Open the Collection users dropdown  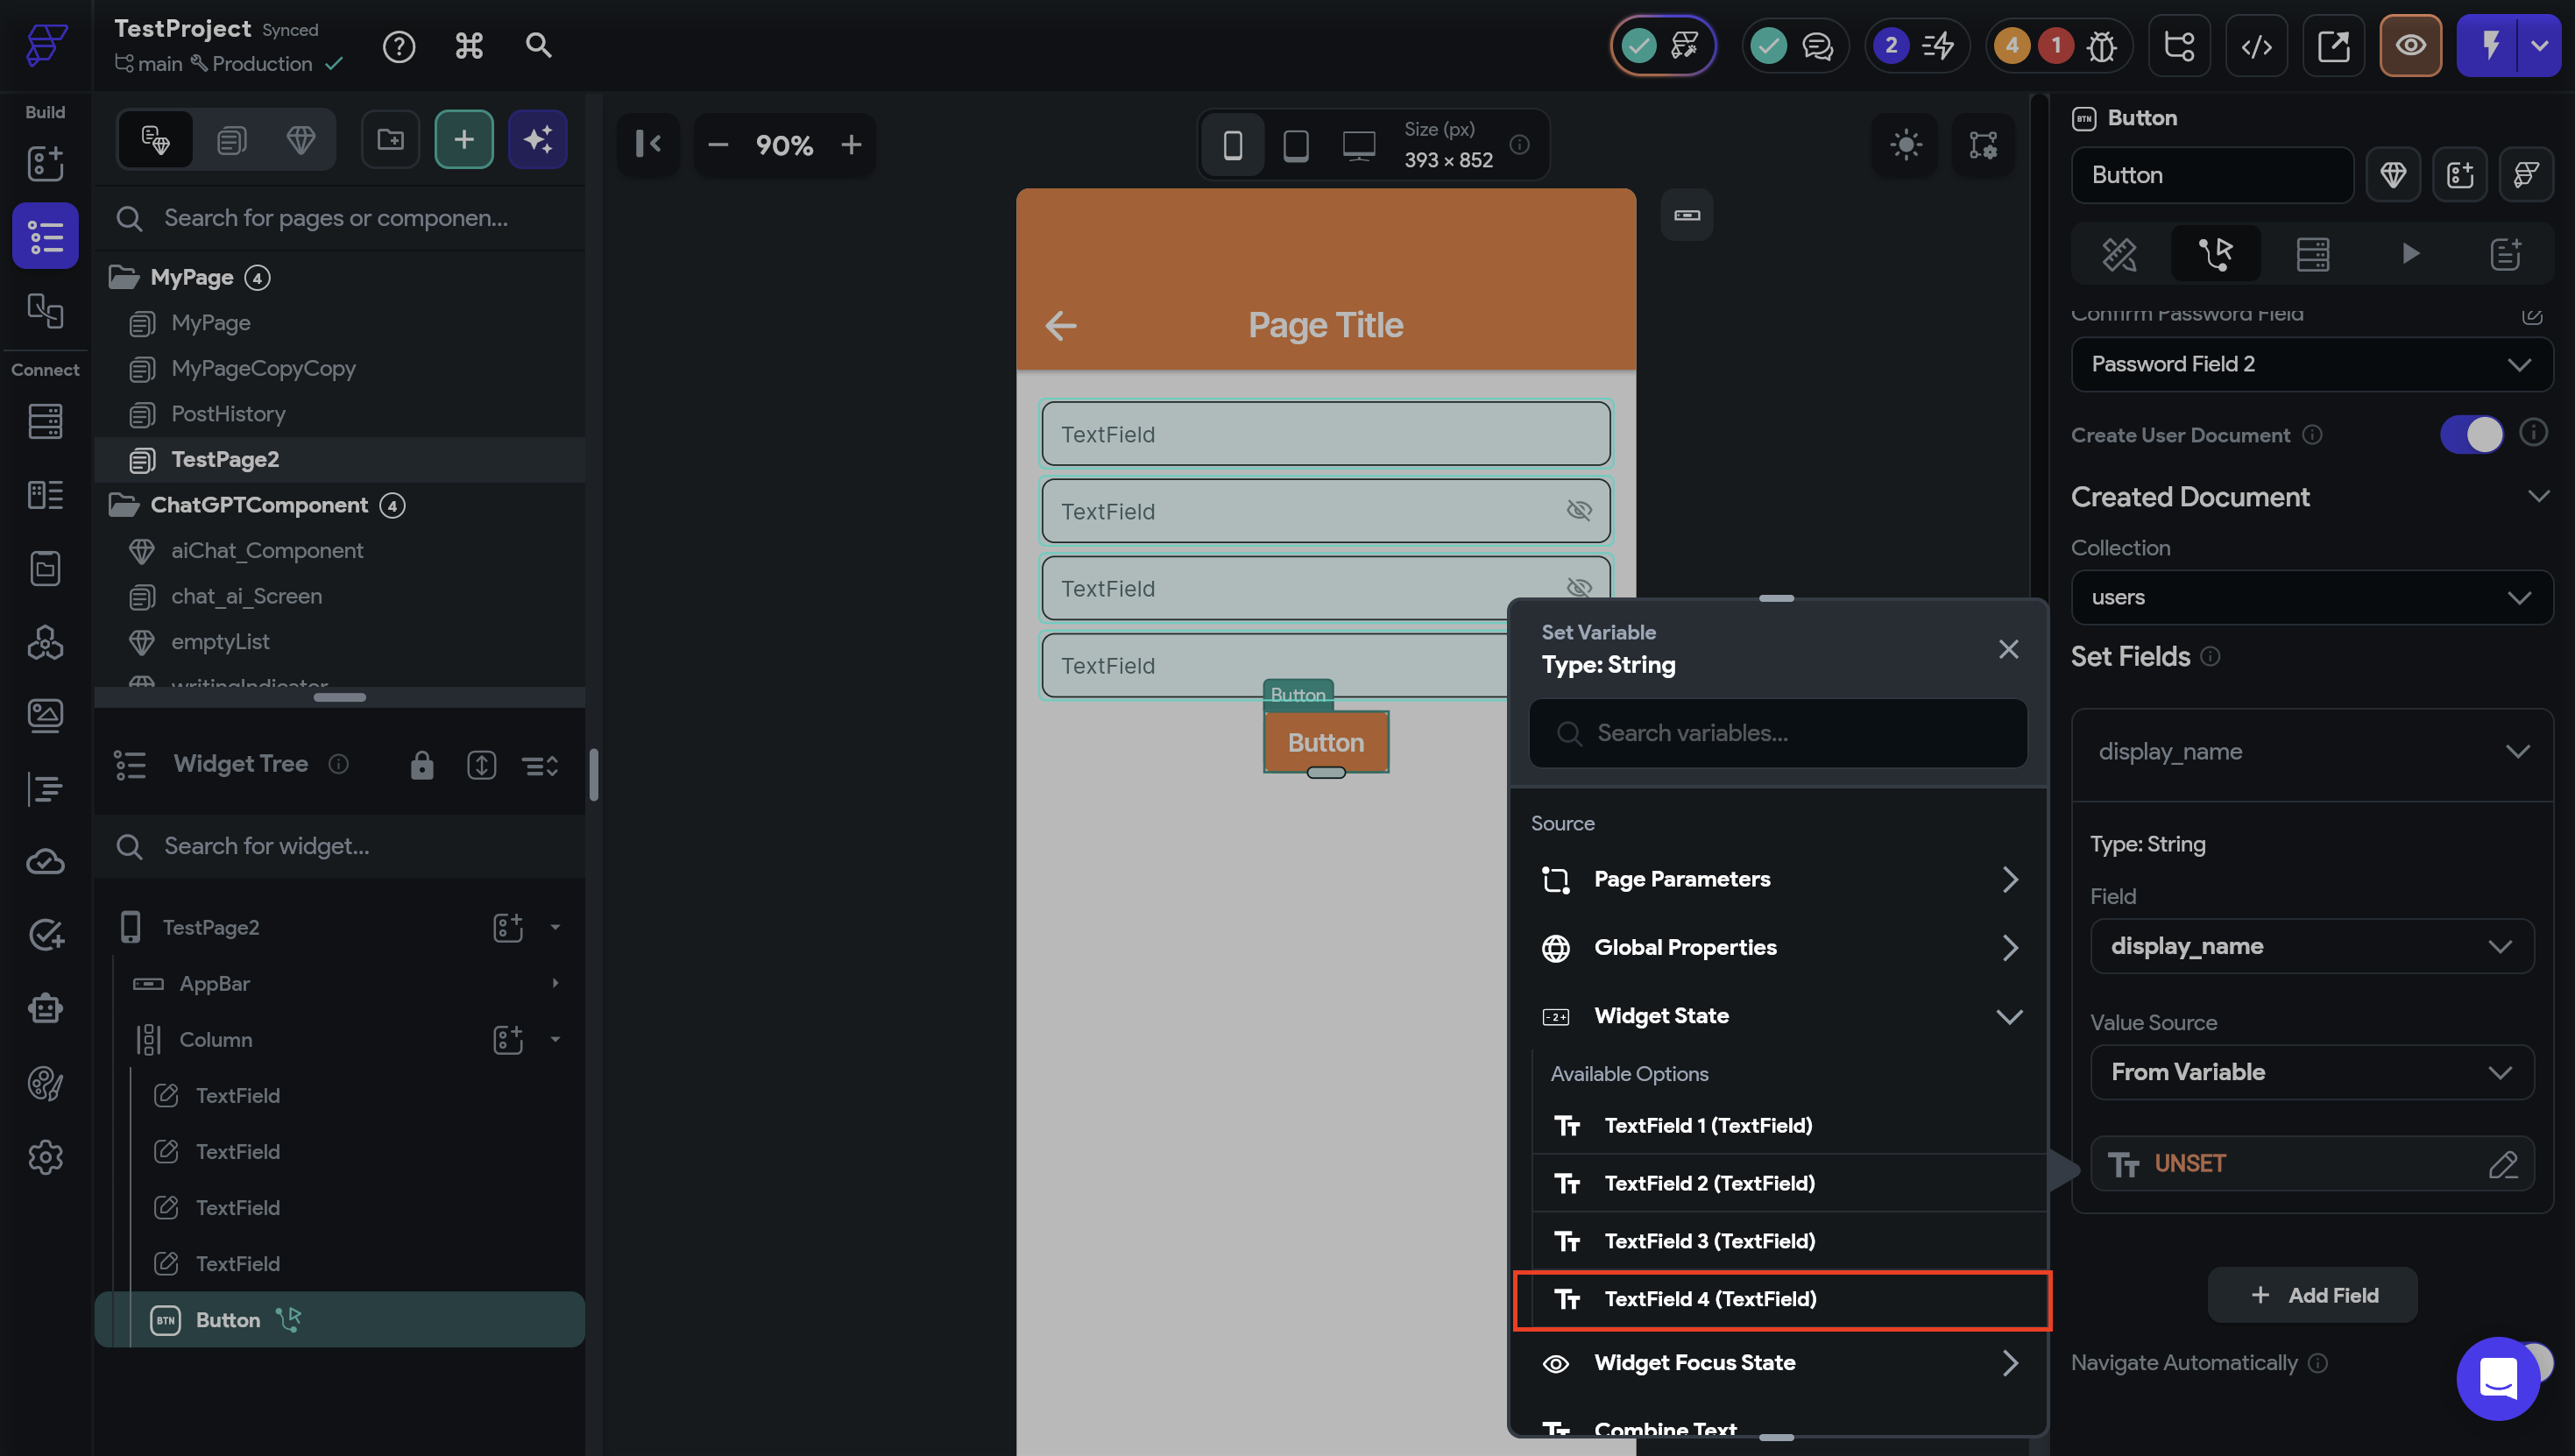(2311, 597)
